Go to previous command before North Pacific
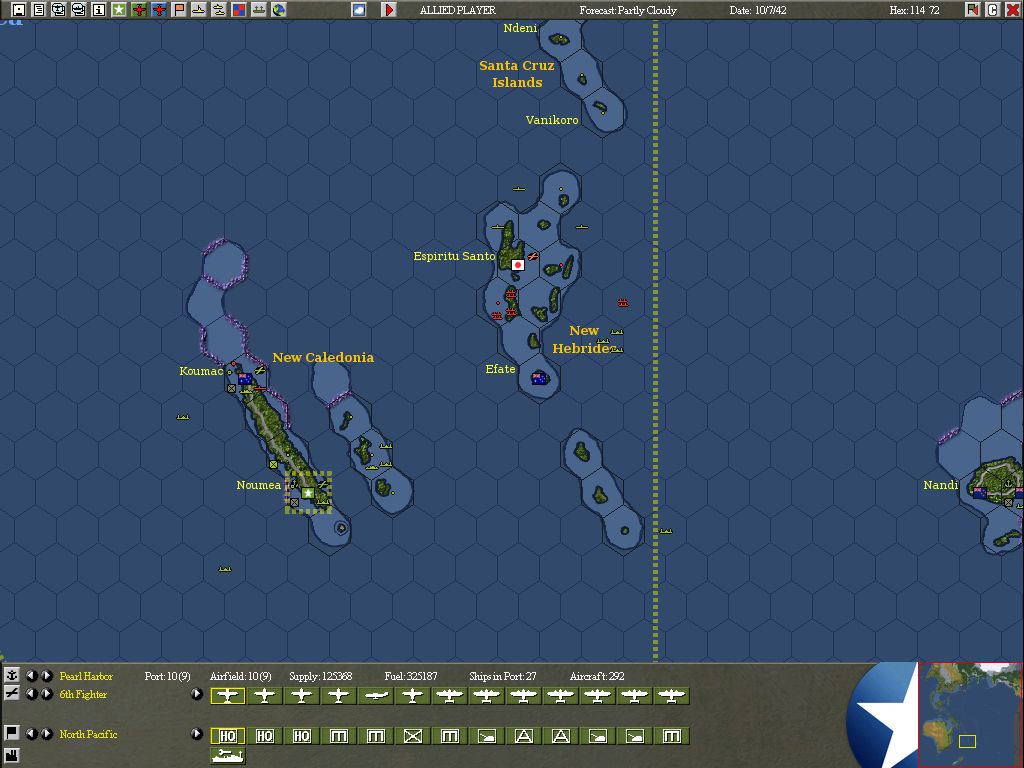 (x=31, y=734)
